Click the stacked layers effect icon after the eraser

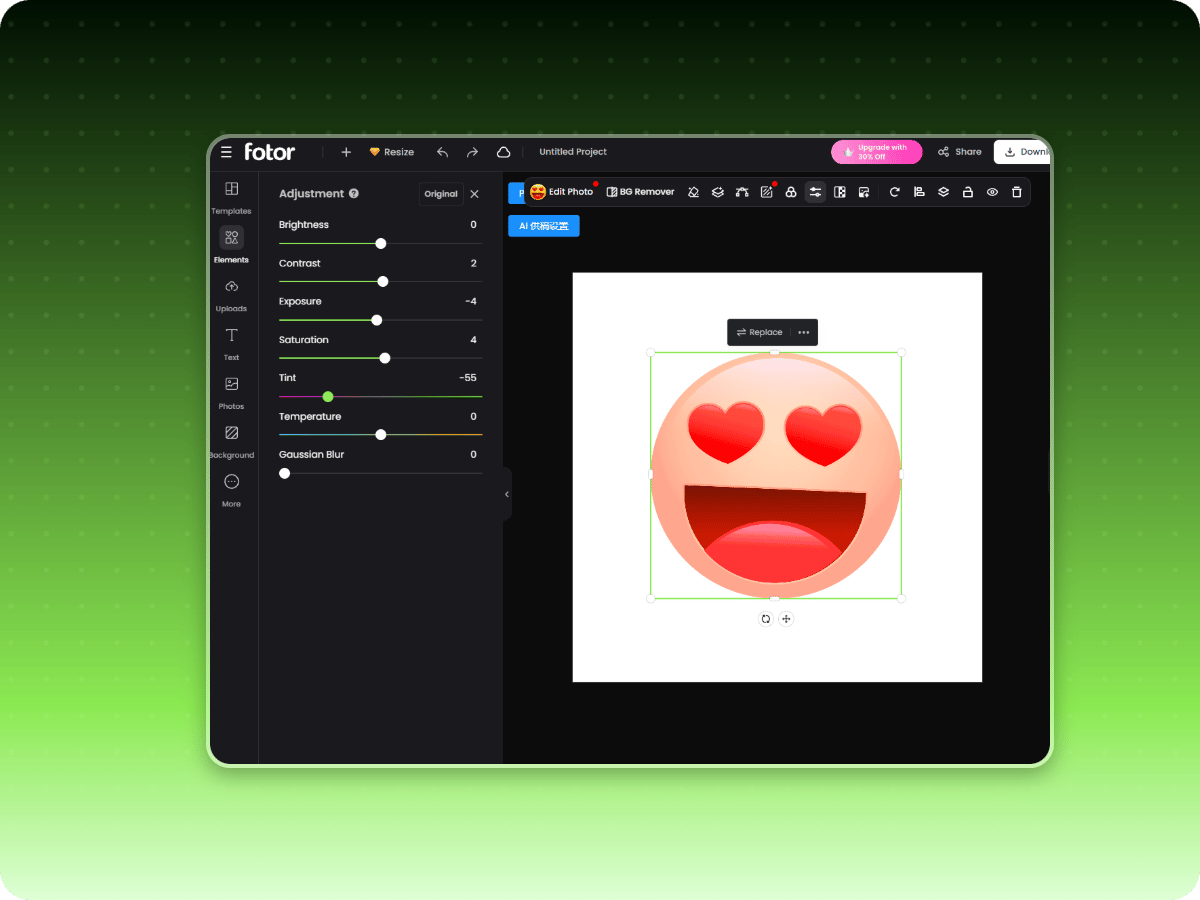point(718,192)
